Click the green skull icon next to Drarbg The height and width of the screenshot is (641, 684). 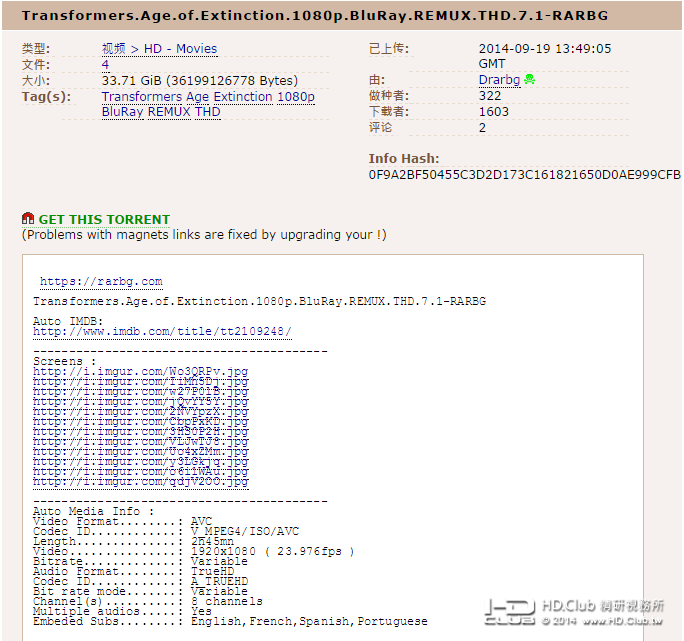point(530,79)
